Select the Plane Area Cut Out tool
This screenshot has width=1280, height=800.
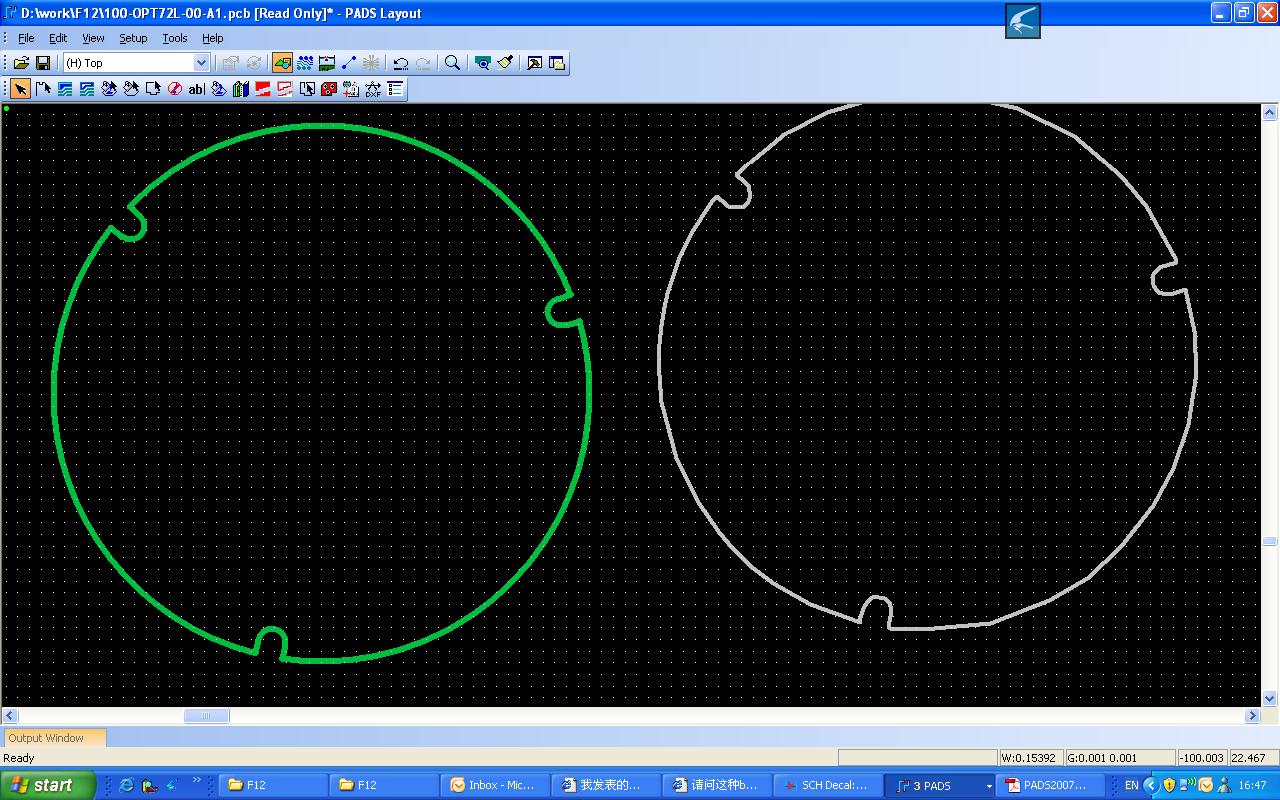[x=285, y=89]
